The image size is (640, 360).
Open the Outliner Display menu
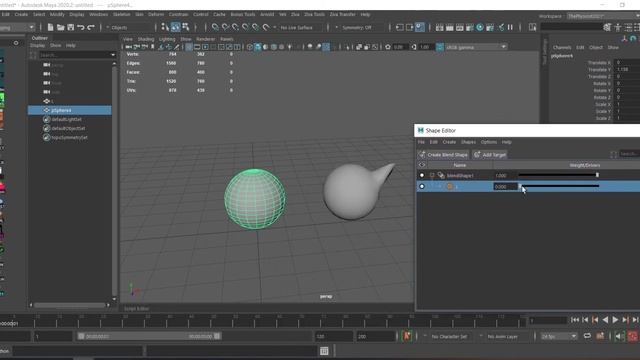[38, 45]
